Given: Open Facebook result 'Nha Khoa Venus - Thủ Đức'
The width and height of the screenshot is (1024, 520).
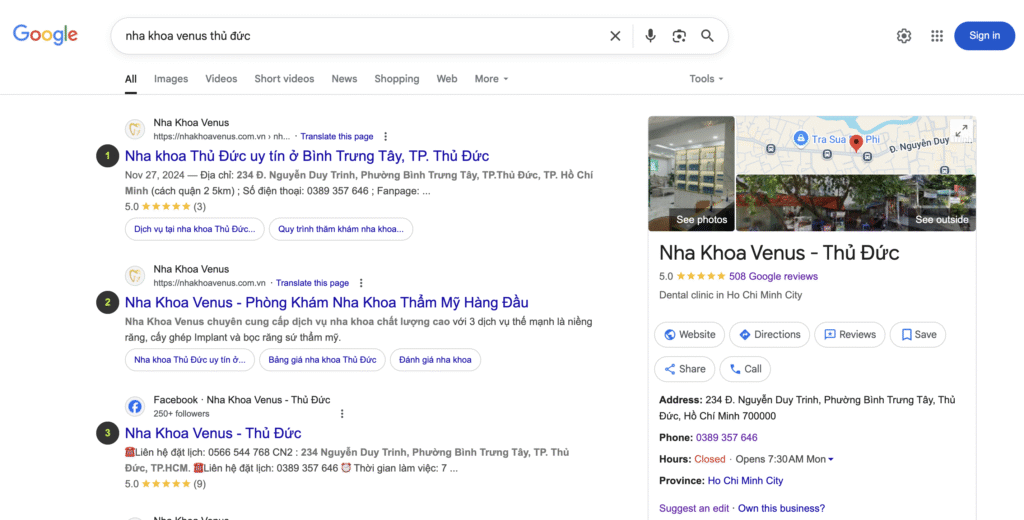Looking at the screenshot, I should pyautogui.click(x=213, y=433).
